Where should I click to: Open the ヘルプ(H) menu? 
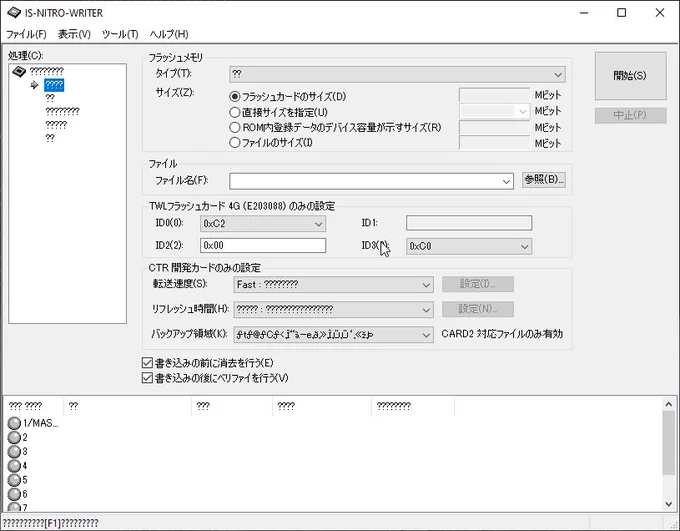click(x=169, y=34)
